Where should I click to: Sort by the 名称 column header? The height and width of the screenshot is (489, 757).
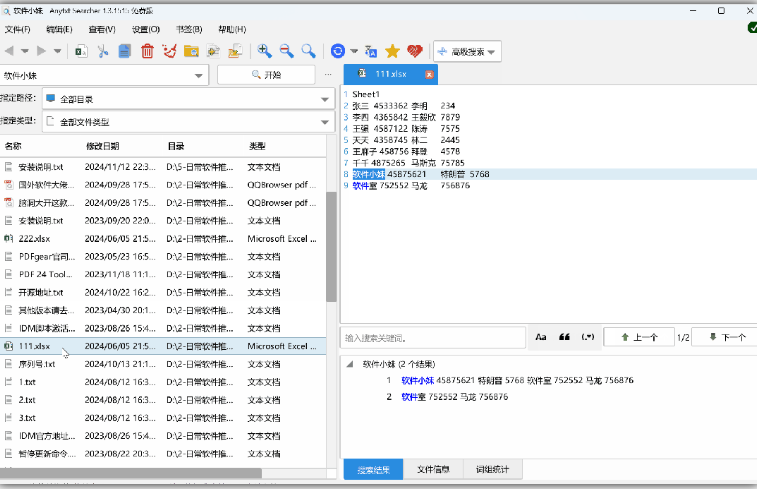pos(13,146)
